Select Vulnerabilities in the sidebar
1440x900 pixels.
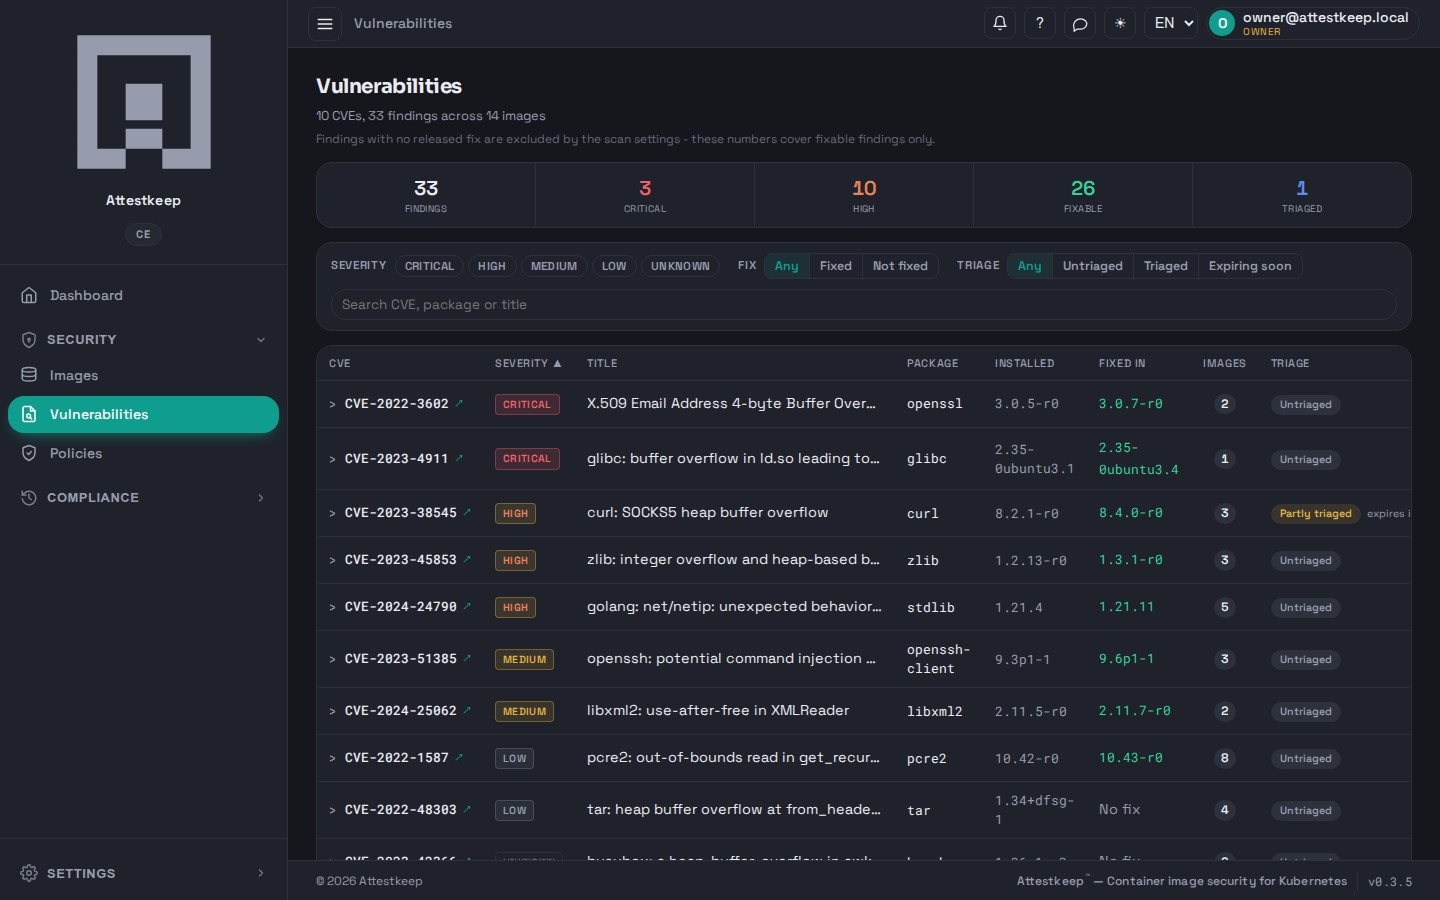[x=143, y=414]
